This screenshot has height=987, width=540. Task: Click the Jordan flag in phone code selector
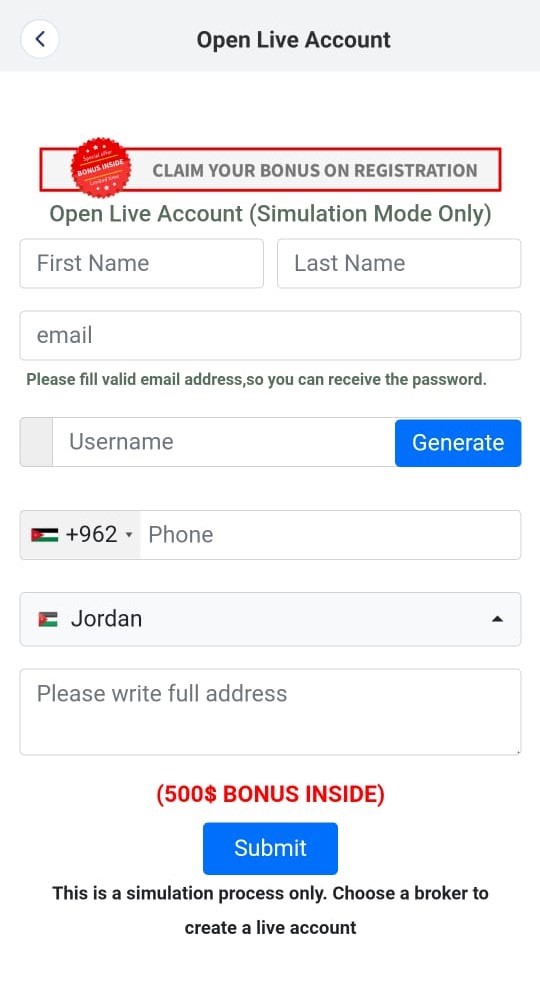[x=44, y=535]
